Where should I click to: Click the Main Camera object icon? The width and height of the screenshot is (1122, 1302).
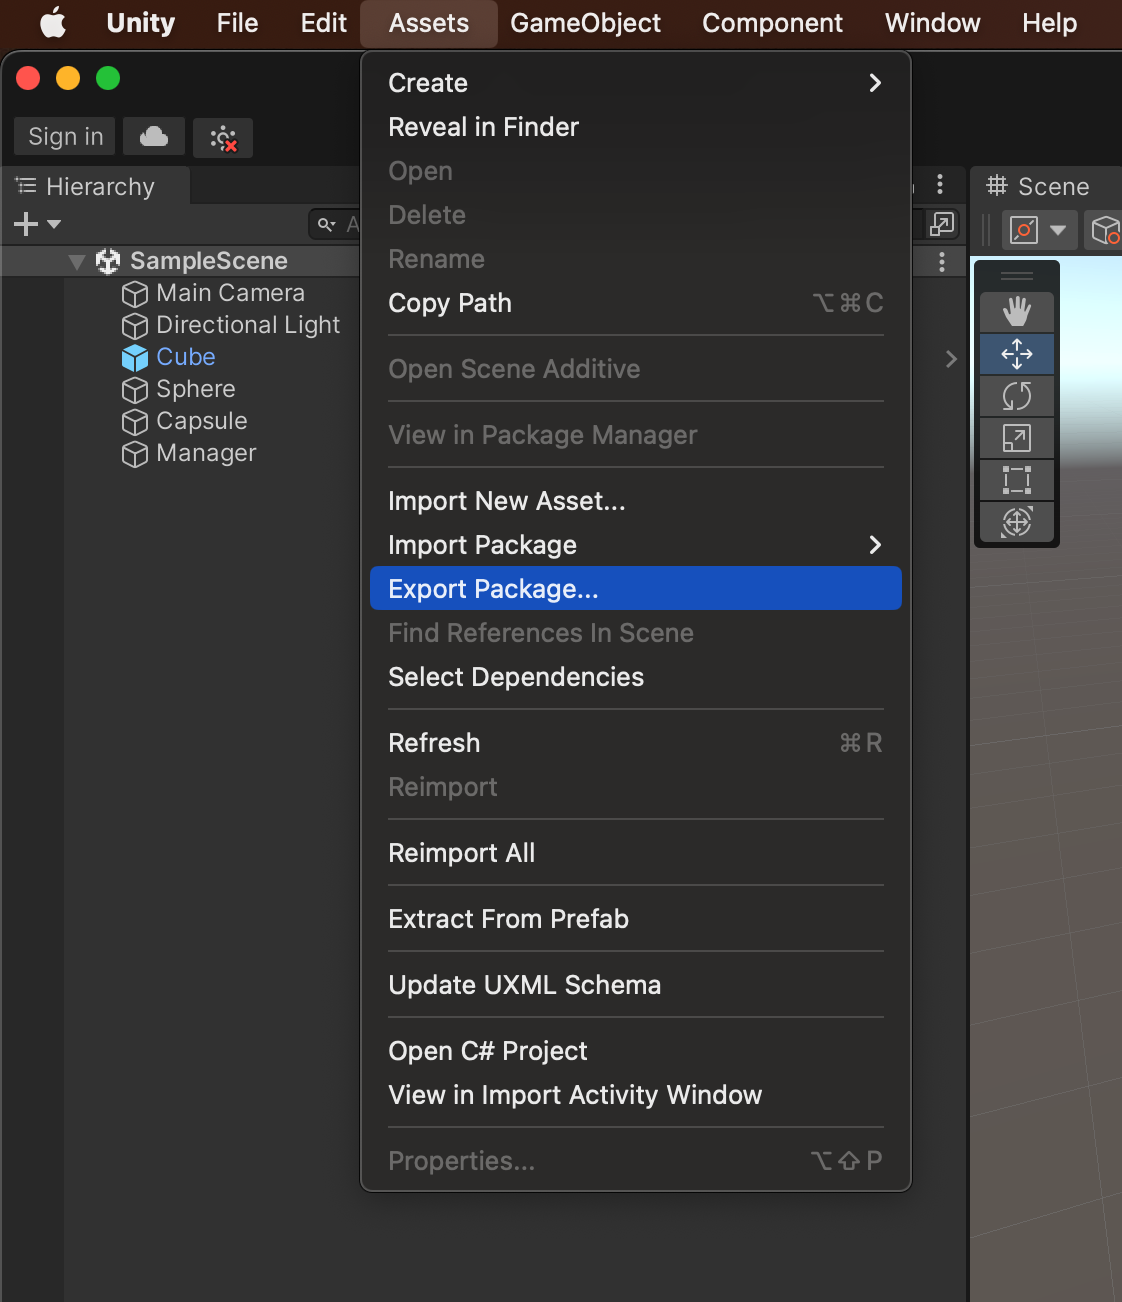tap(134, 294)
